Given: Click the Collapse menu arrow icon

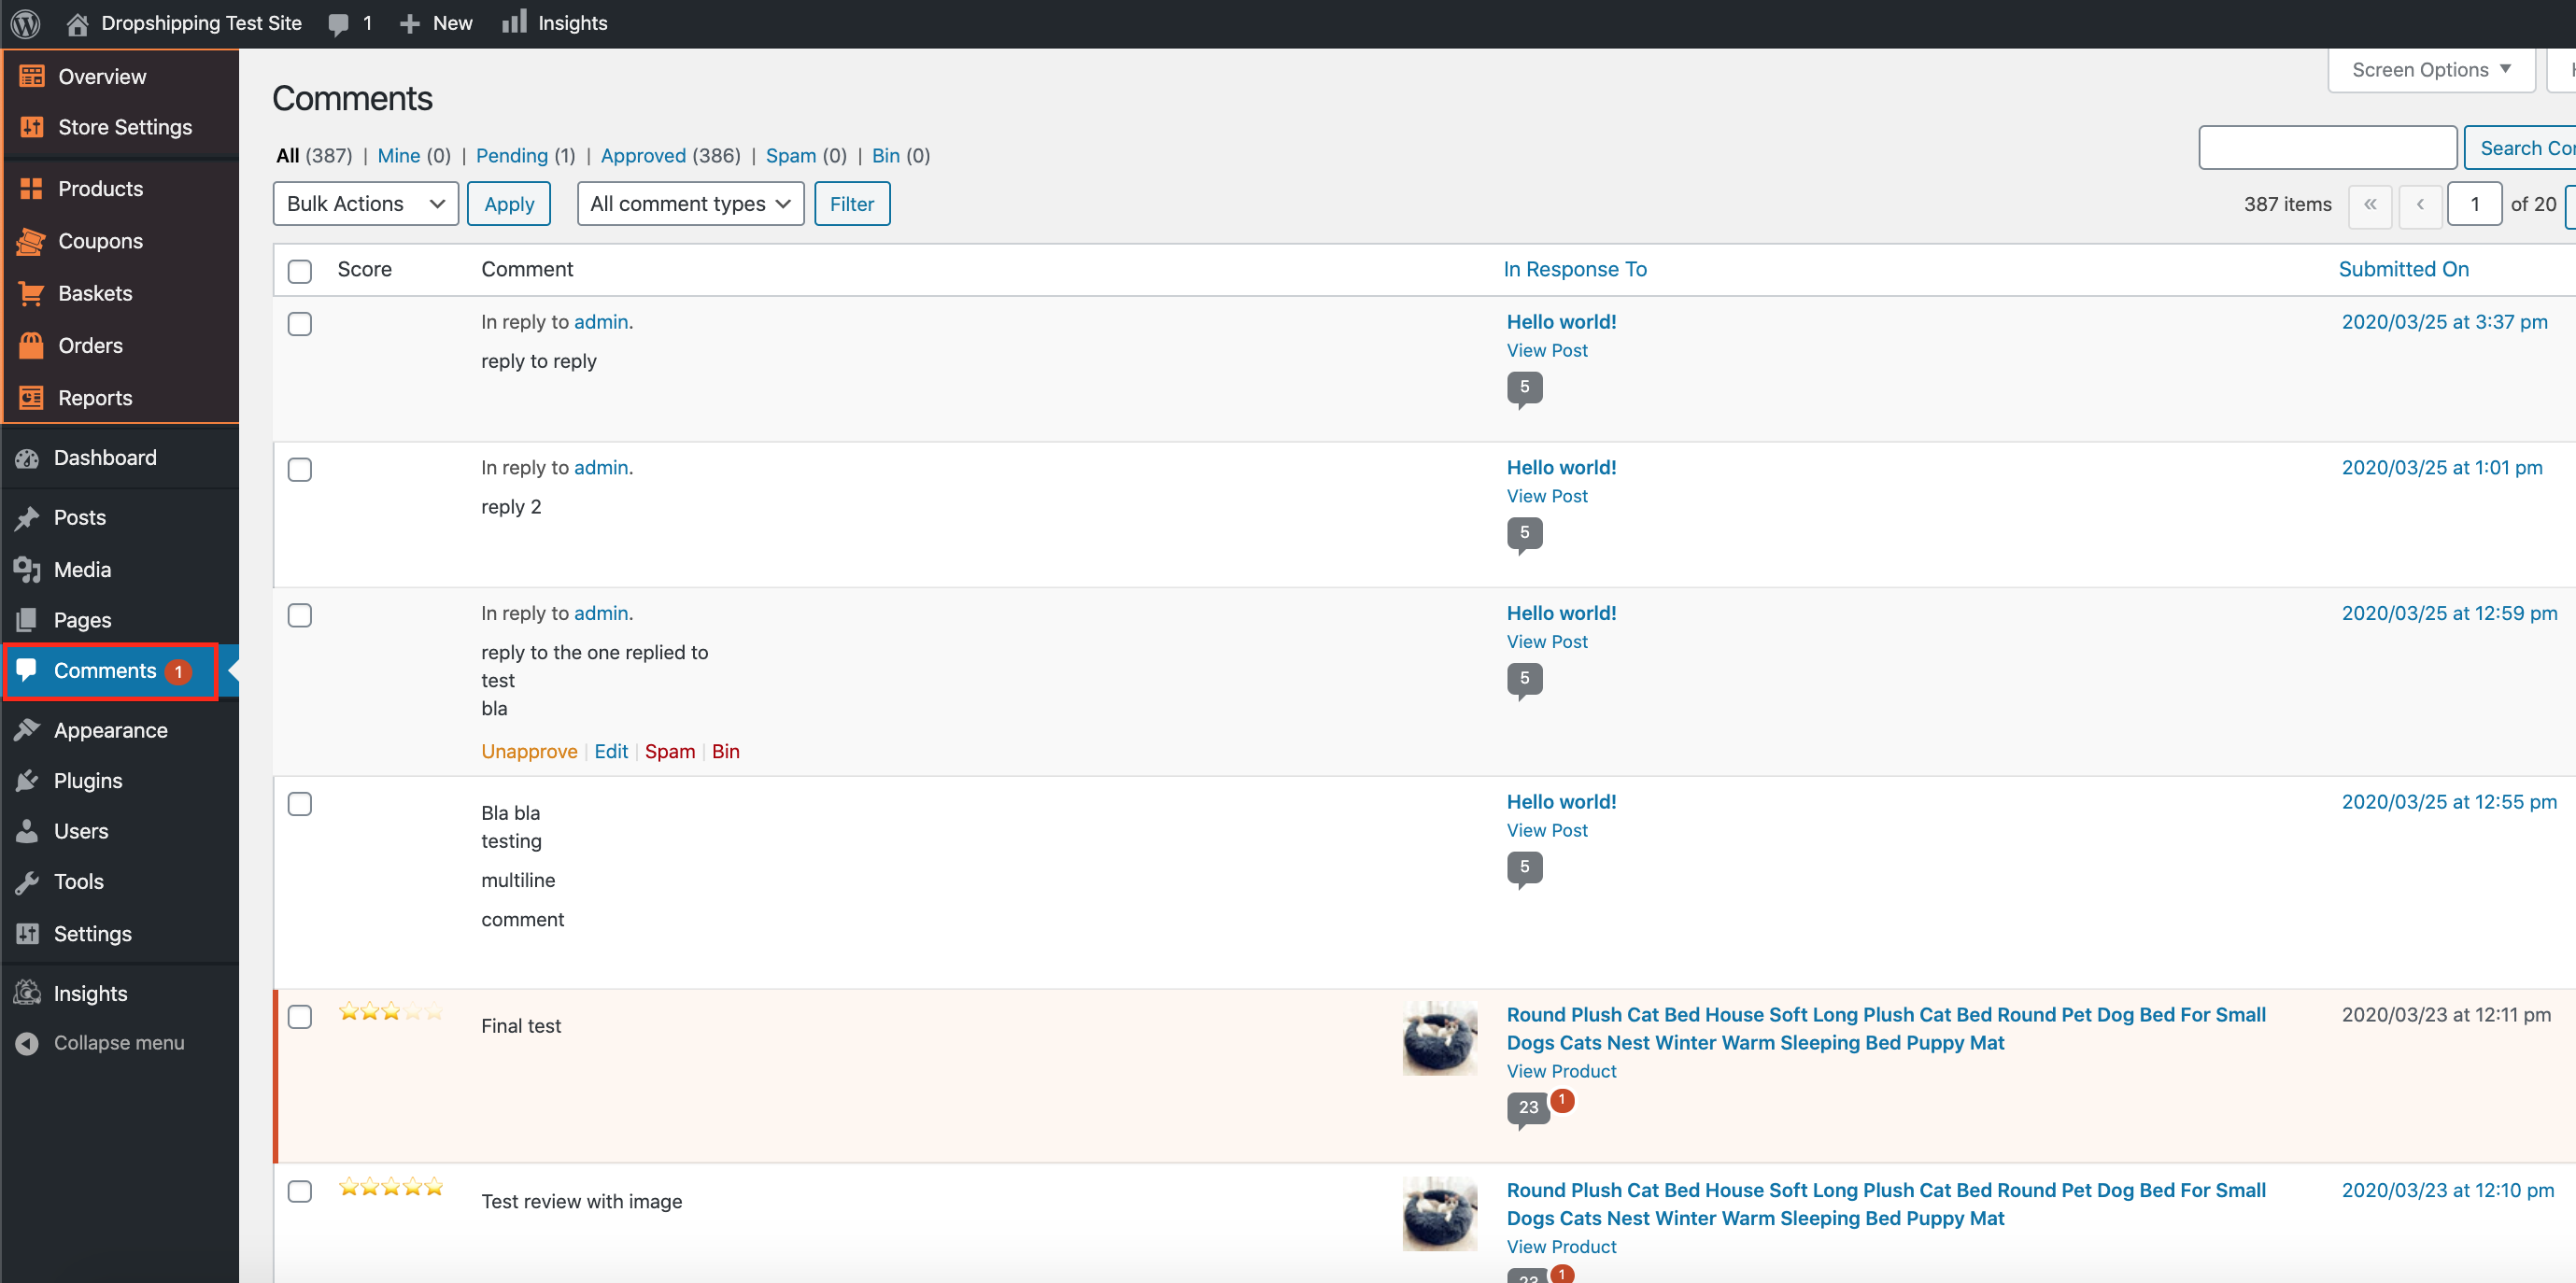Looking at the screenshot, I should pos(28,1043).
